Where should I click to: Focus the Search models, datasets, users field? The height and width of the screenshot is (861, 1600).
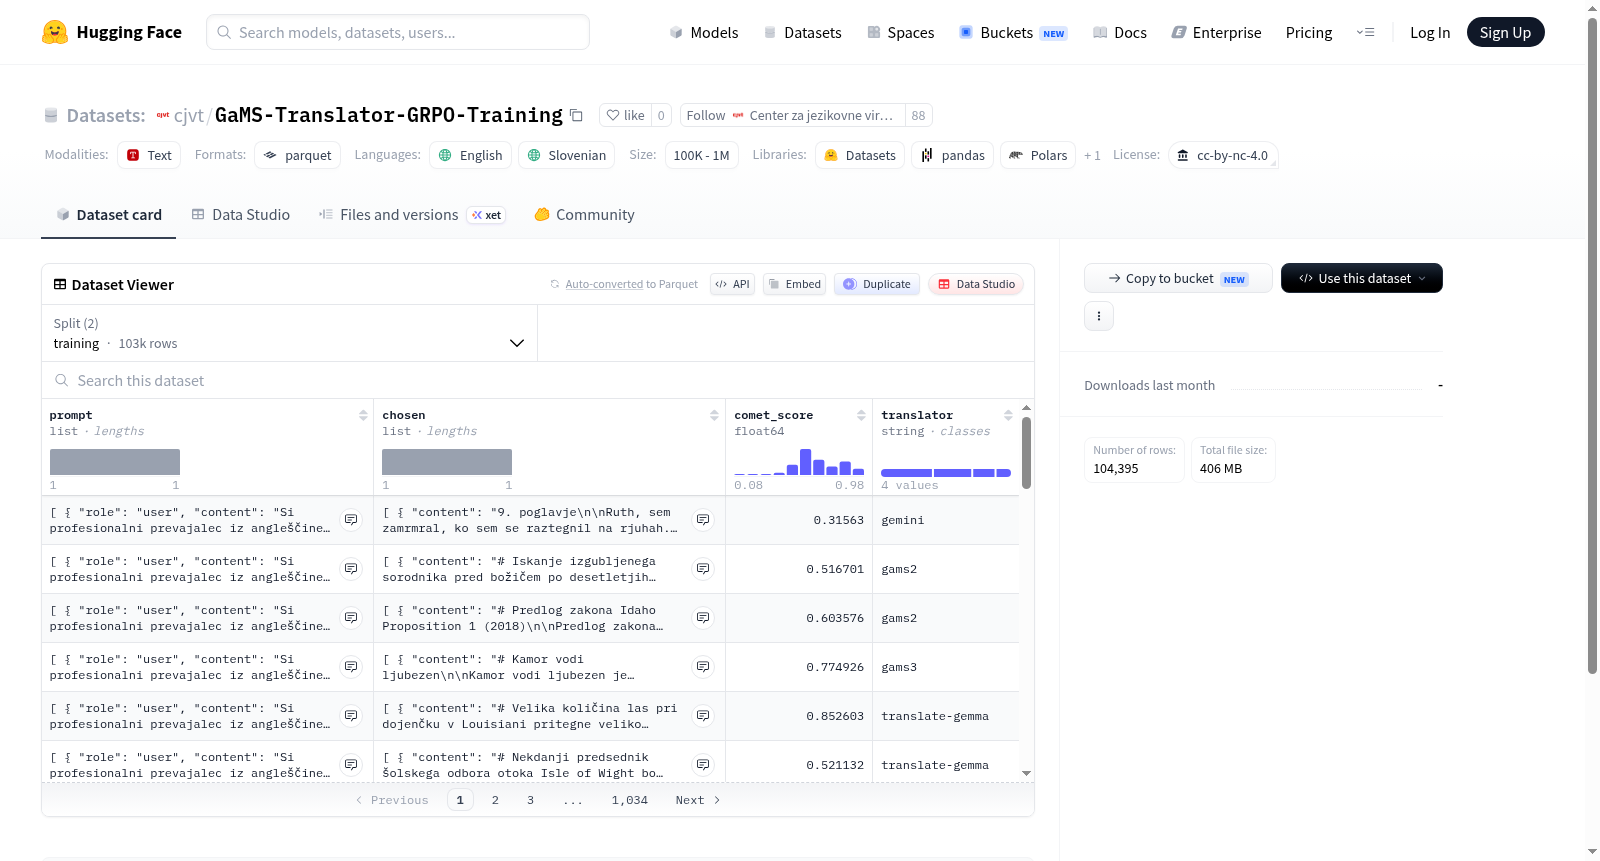click(398, 32)
